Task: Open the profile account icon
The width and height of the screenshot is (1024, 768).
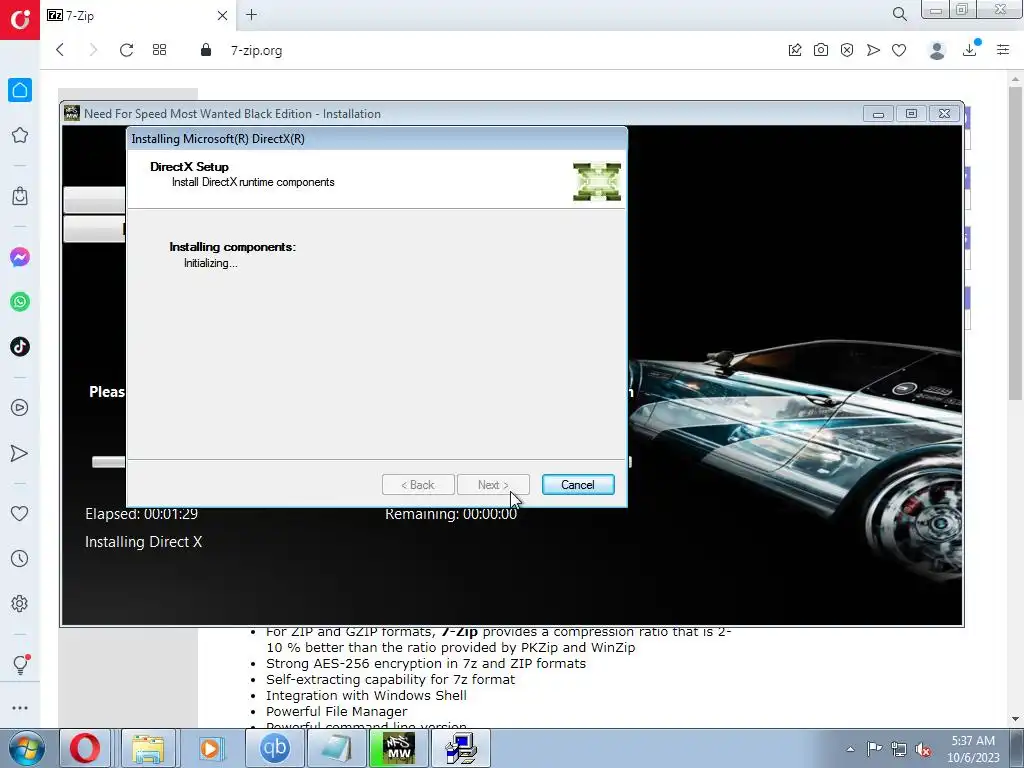Action: pyautogui.click(x=937, y=50)
